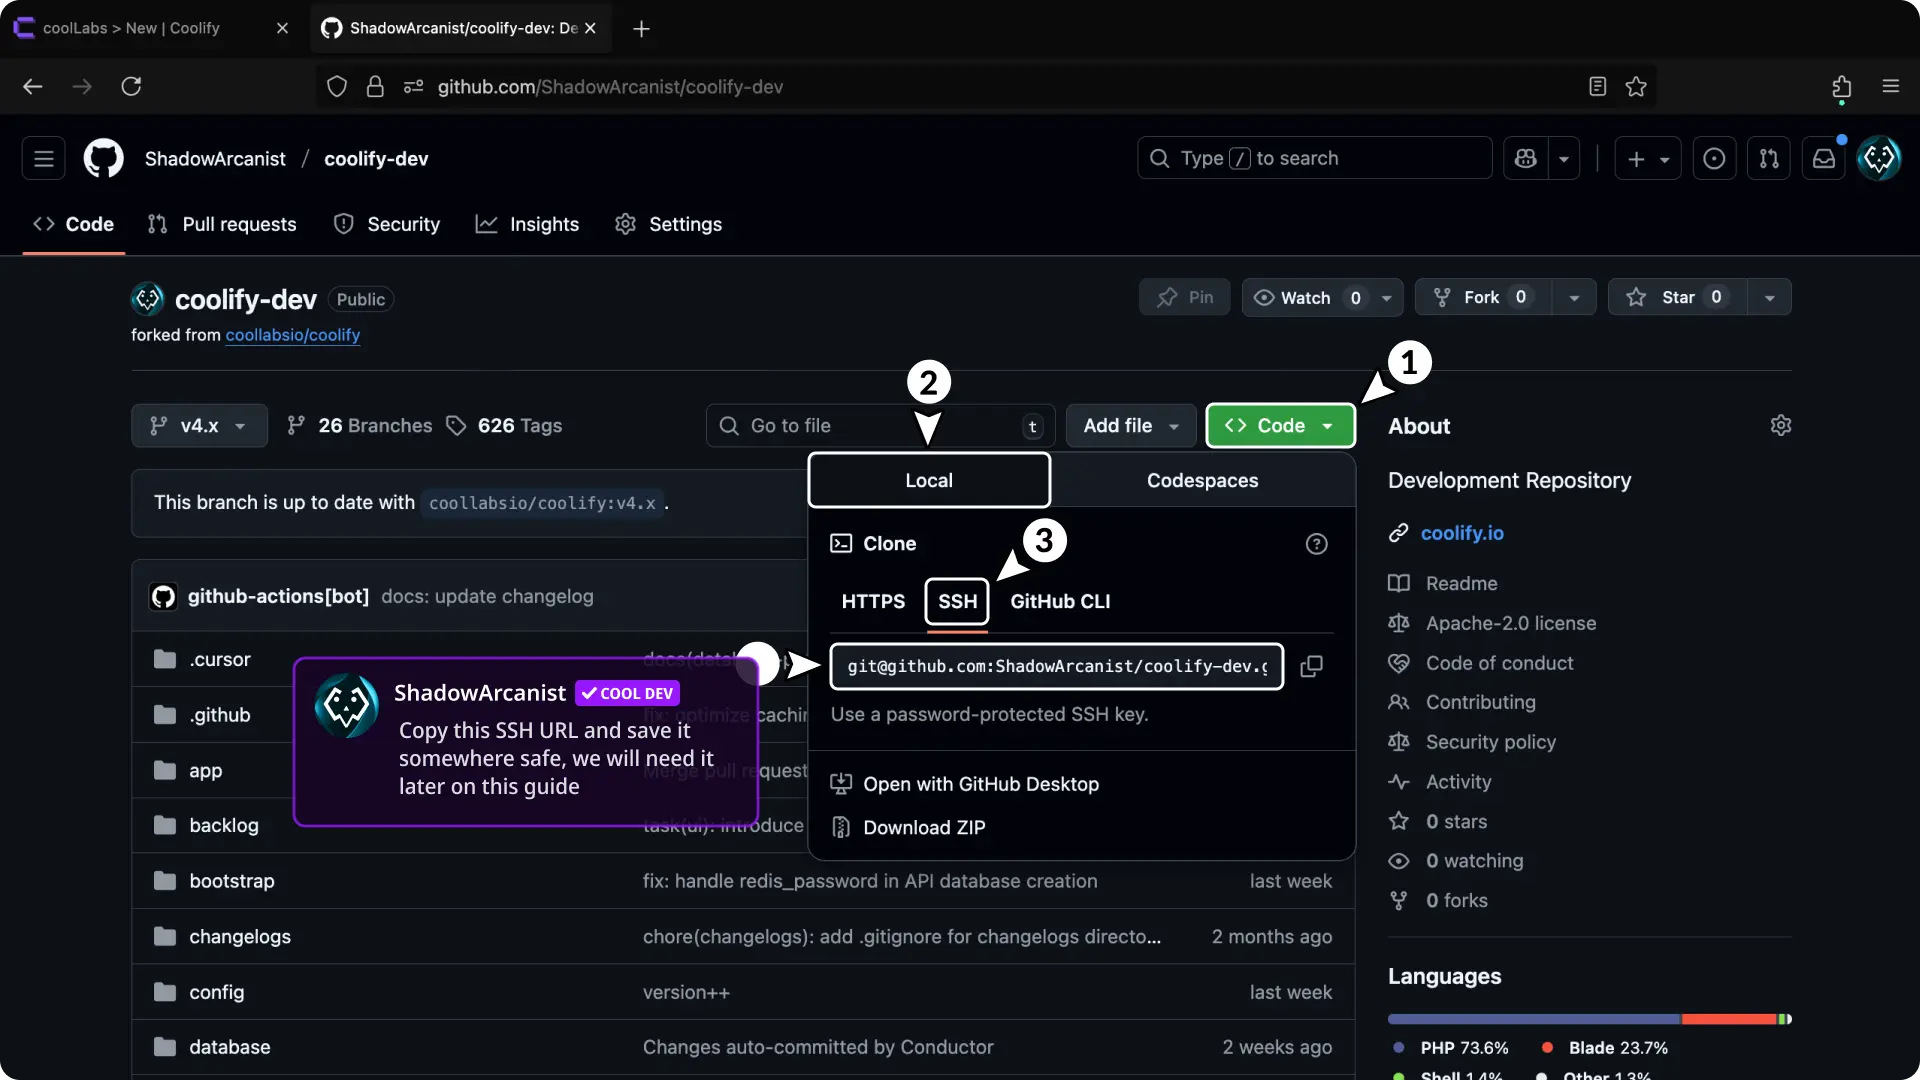
Task: Open the GitHub Copilot icon in the header
Action: [x=1525, y=159]
